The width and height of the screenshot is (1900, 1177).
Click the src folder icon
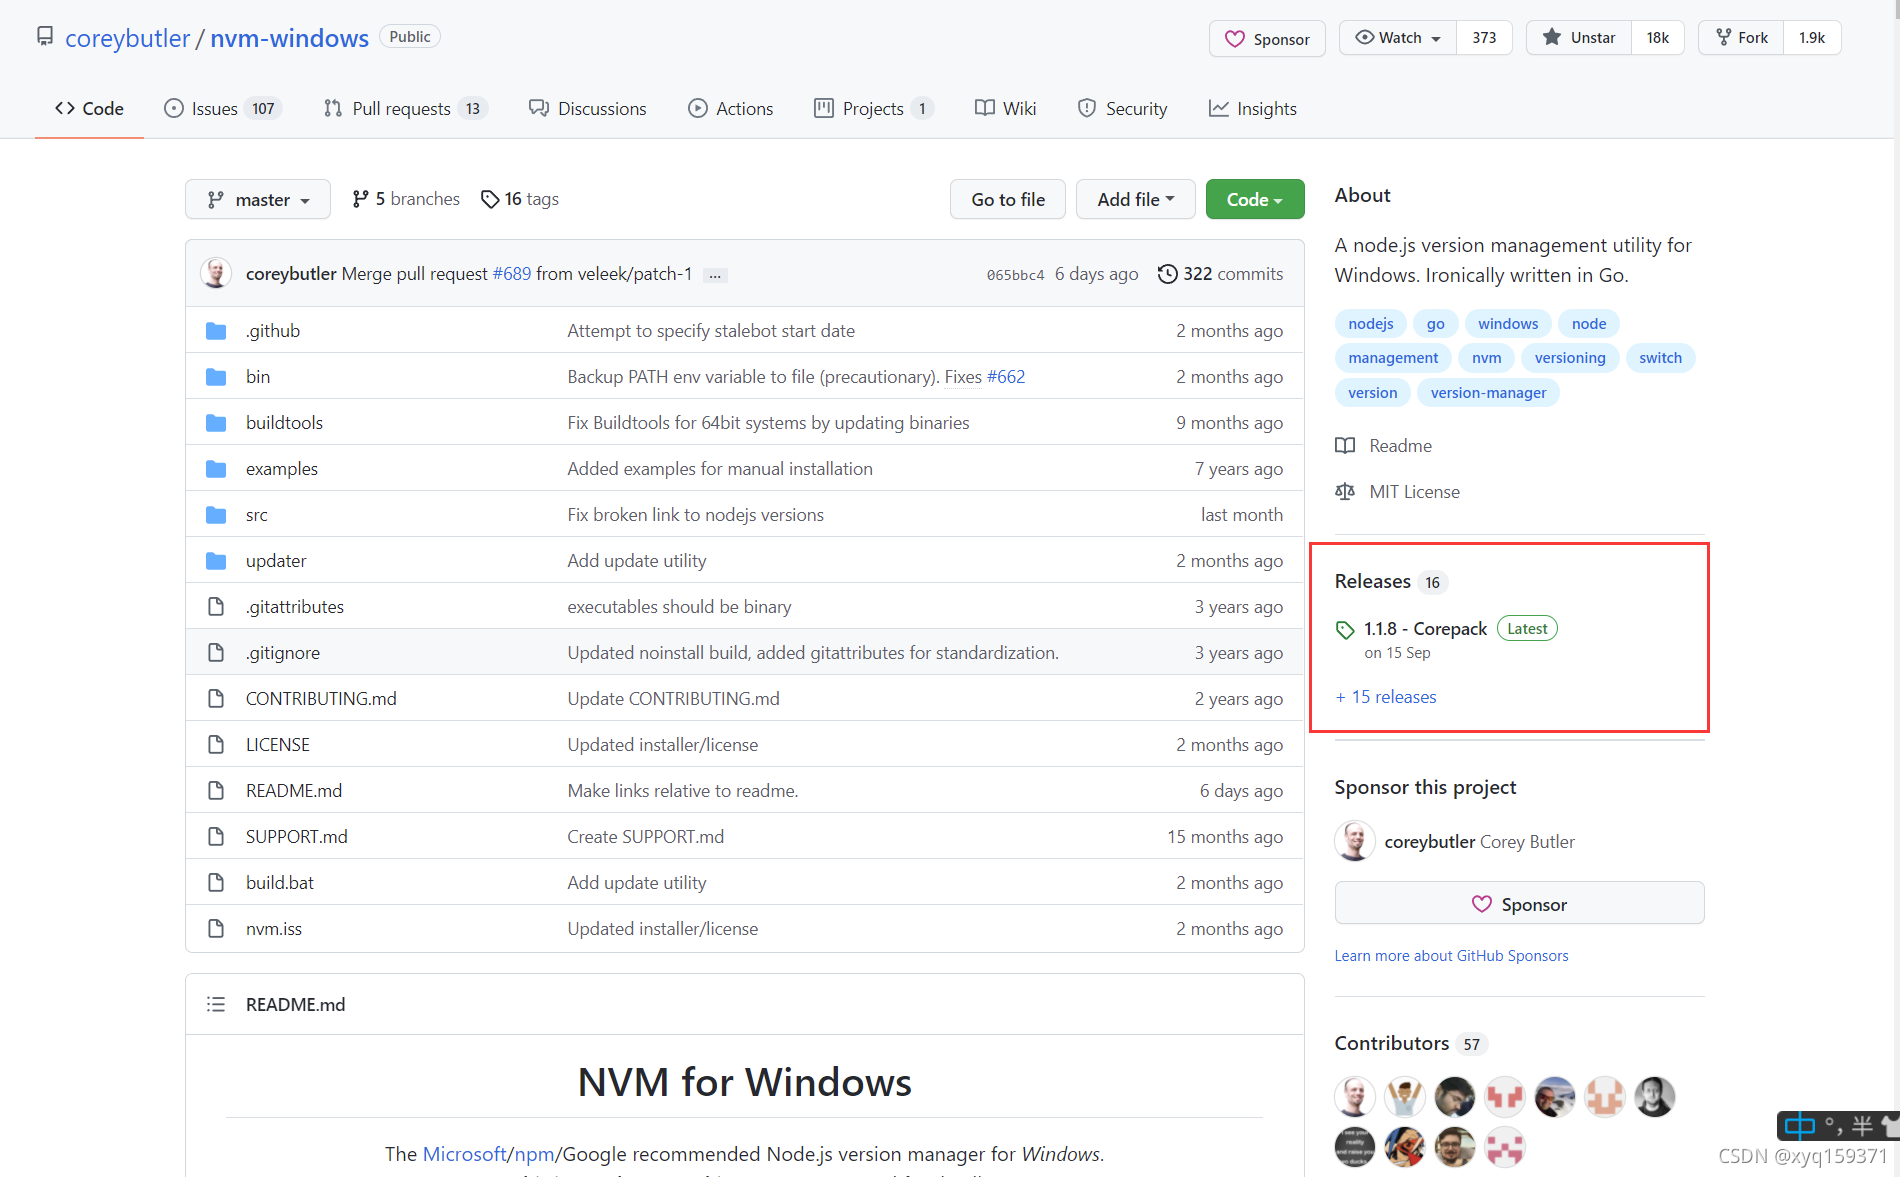(216, 515)
